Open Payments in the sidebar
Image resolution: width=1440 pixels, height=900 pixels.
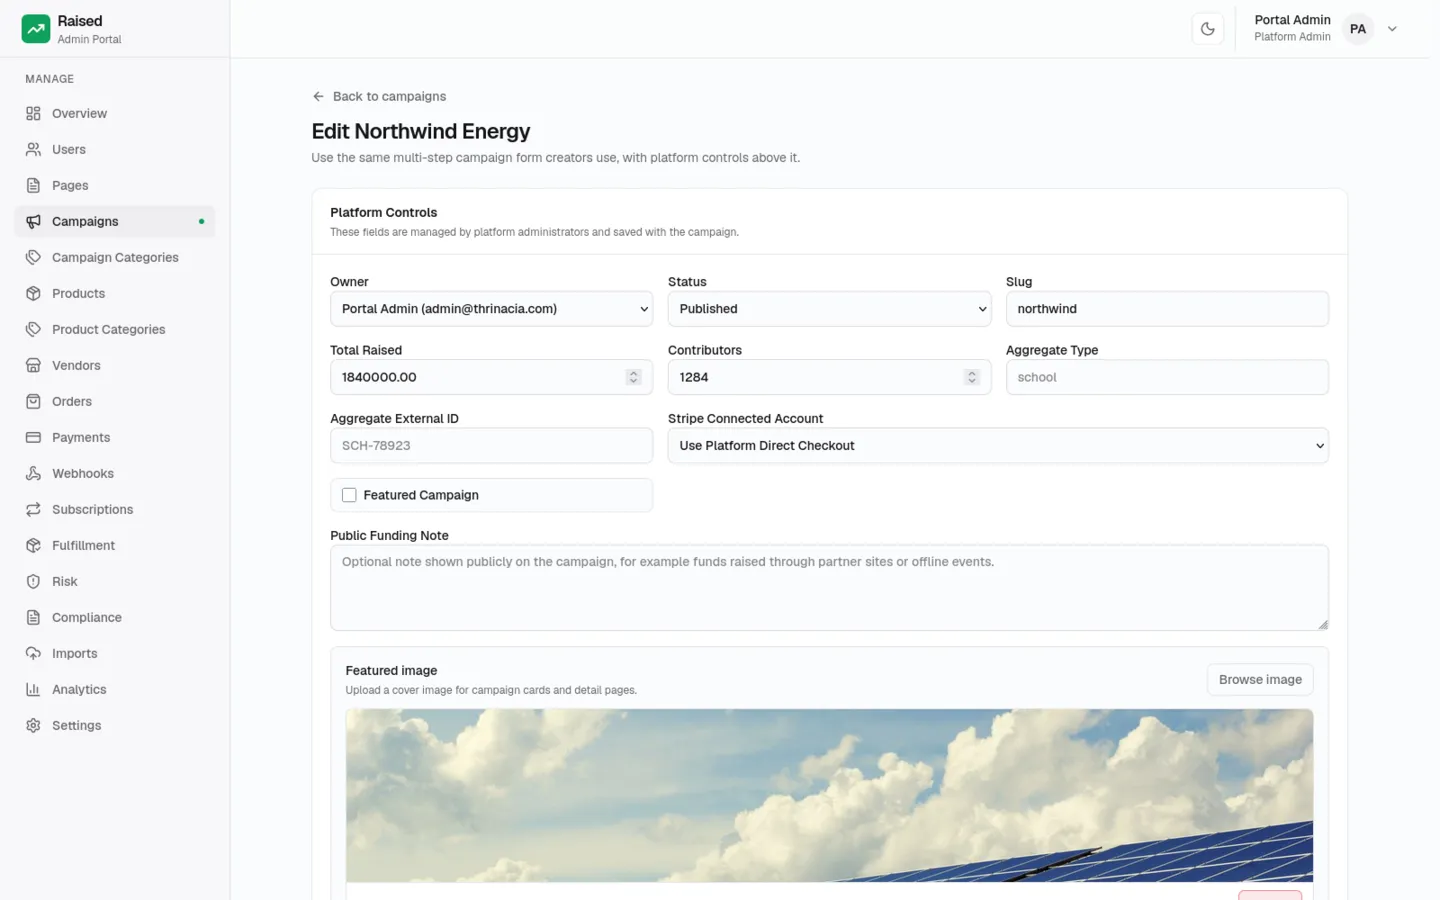[x=114, y=437]
